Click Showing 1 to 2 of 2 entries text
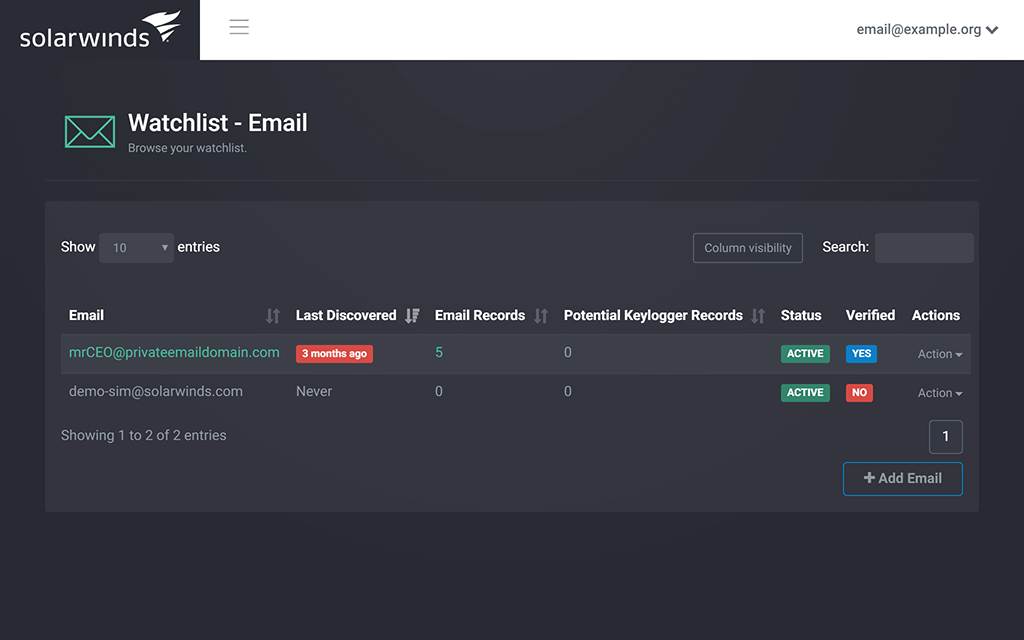 144,436
